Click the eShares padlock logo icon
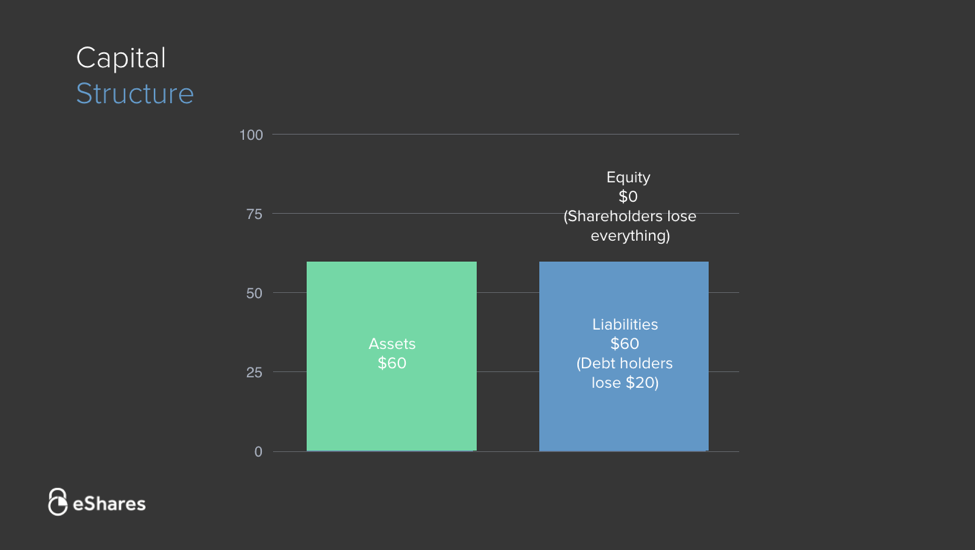The width and height of the screenshot is (975, 550). [58, 502]
